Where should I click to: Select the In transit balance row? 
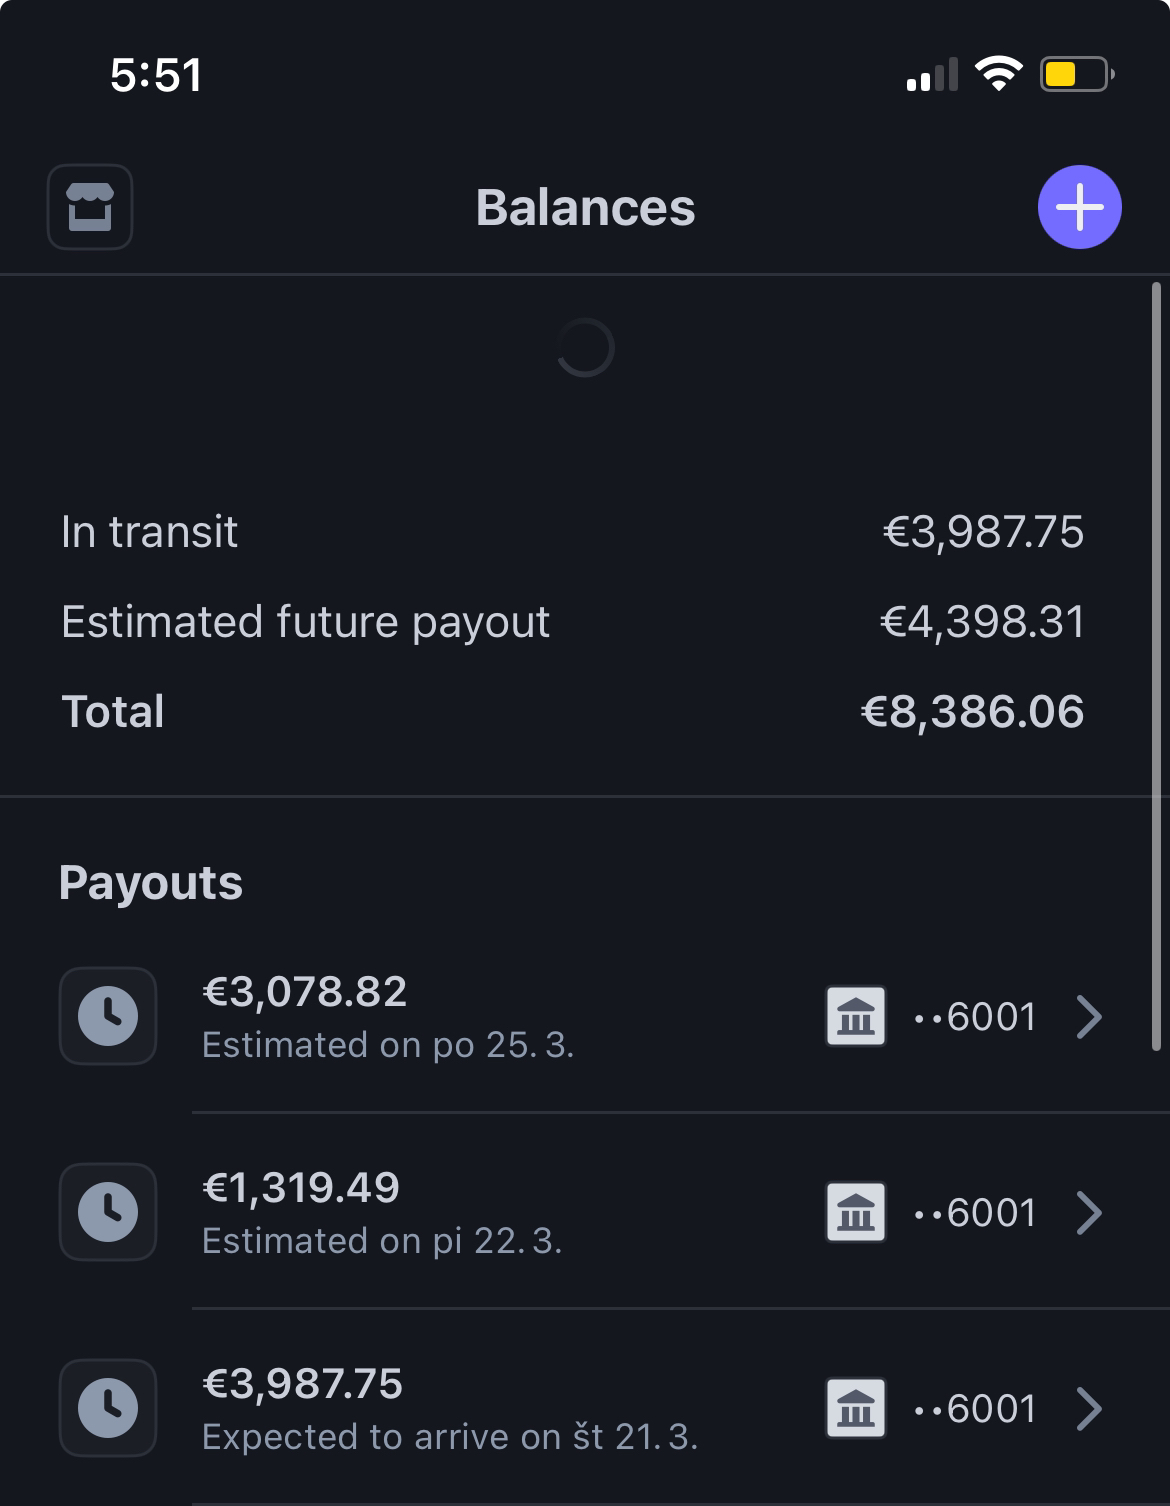[x=572, y=532]
